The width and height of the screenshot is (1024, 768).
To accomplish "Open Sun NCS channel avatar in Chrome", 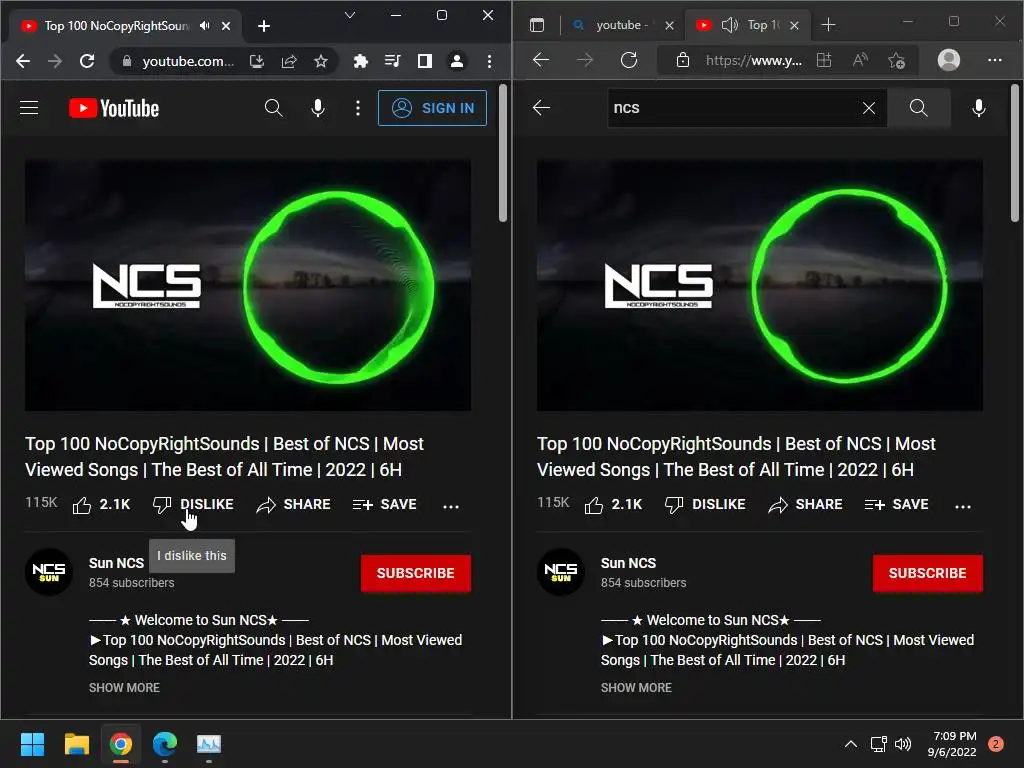I will (x=49, y=572).
